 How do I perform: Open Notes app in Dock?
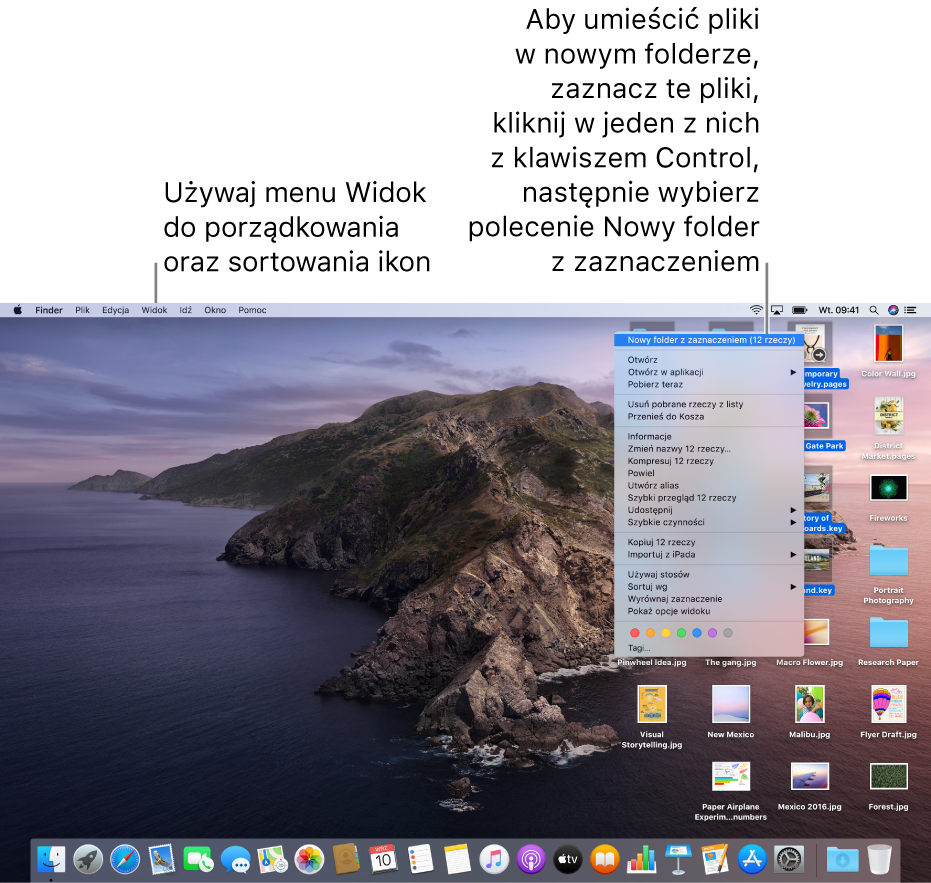point(457,859)
